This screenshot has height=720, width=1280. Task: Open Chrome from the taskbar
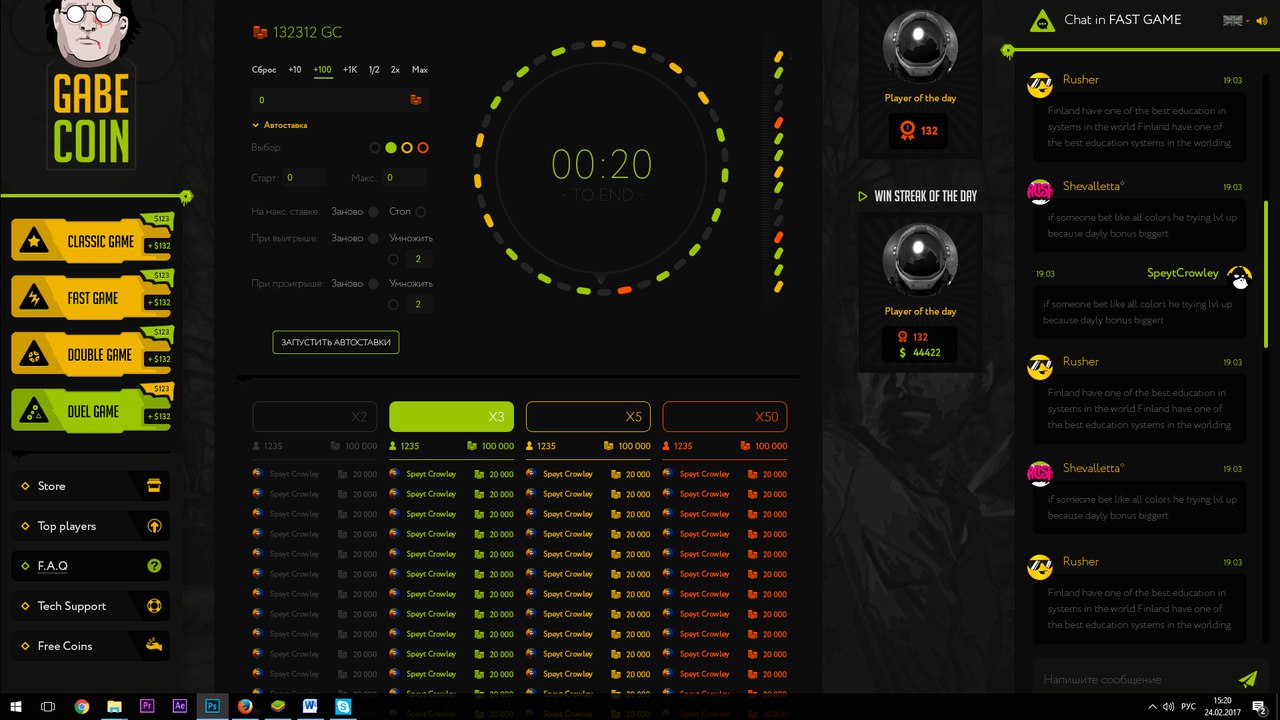(x=82, y=706)
